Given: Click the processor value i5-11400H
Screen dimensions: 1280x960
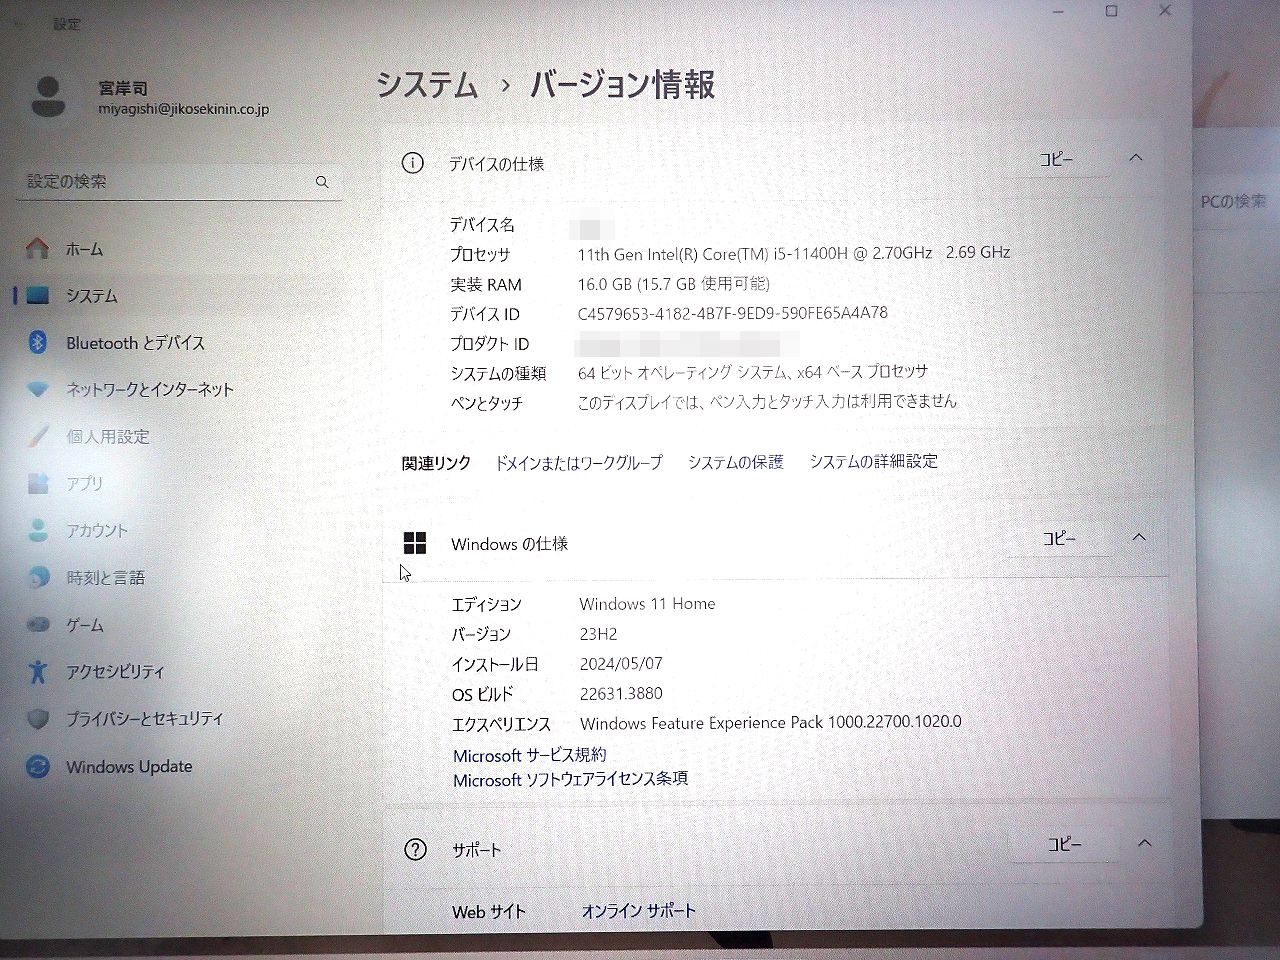Looking at the screenshot, I should click(794, 252).
